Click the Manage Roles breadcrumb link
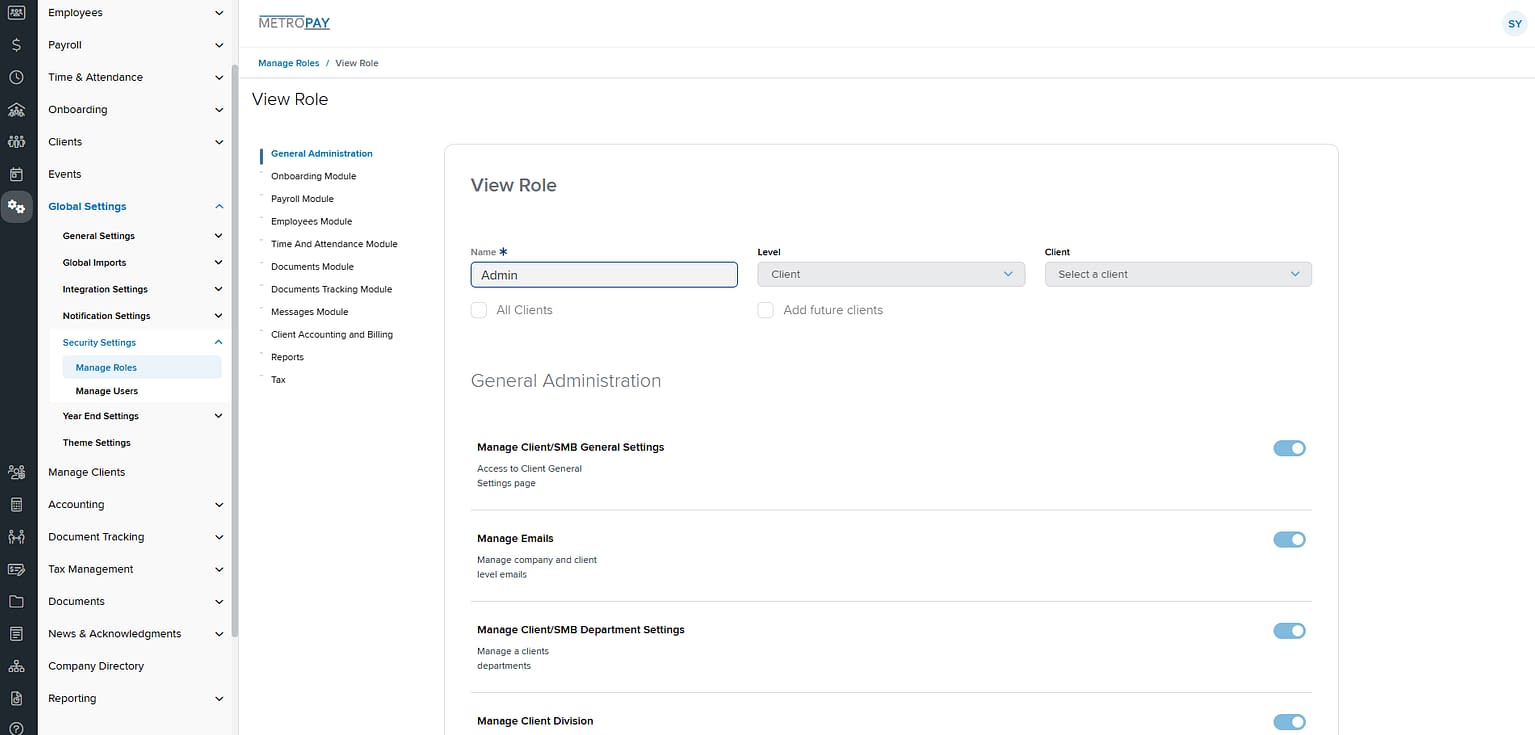 point(288,62)
